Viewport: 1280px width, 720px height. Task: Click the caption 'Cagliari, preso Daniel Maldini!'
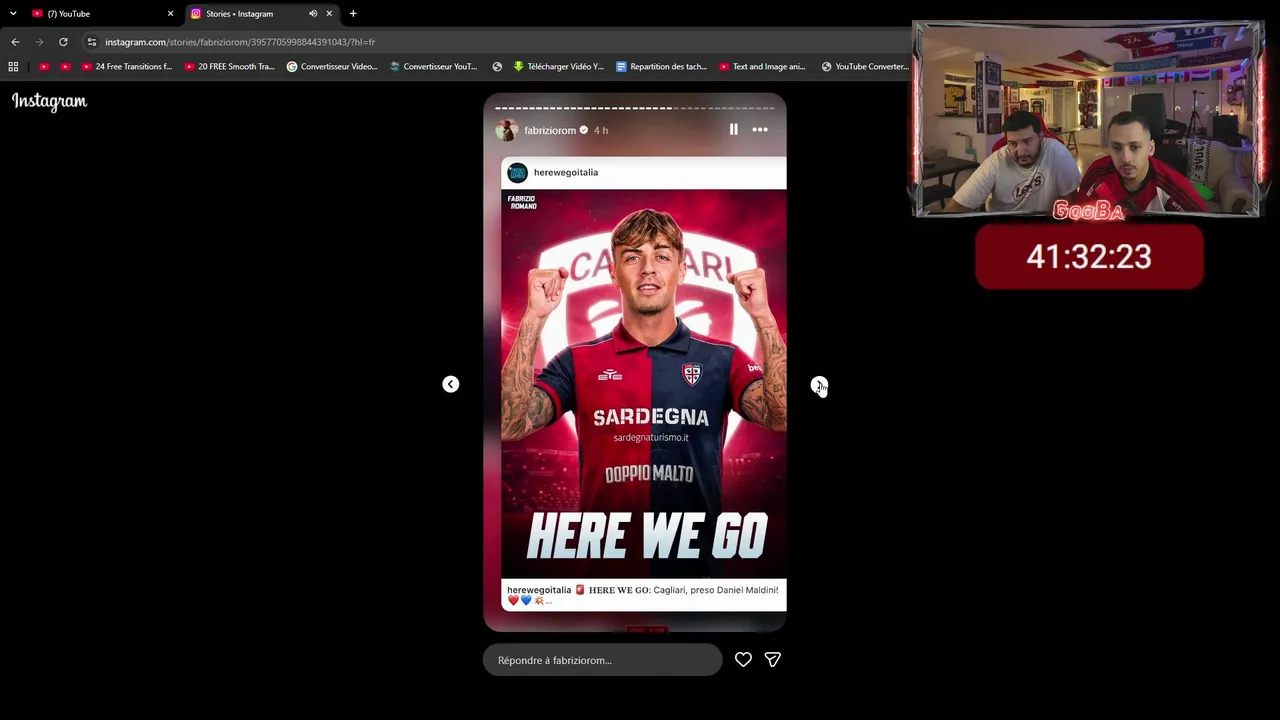[715, 590]
